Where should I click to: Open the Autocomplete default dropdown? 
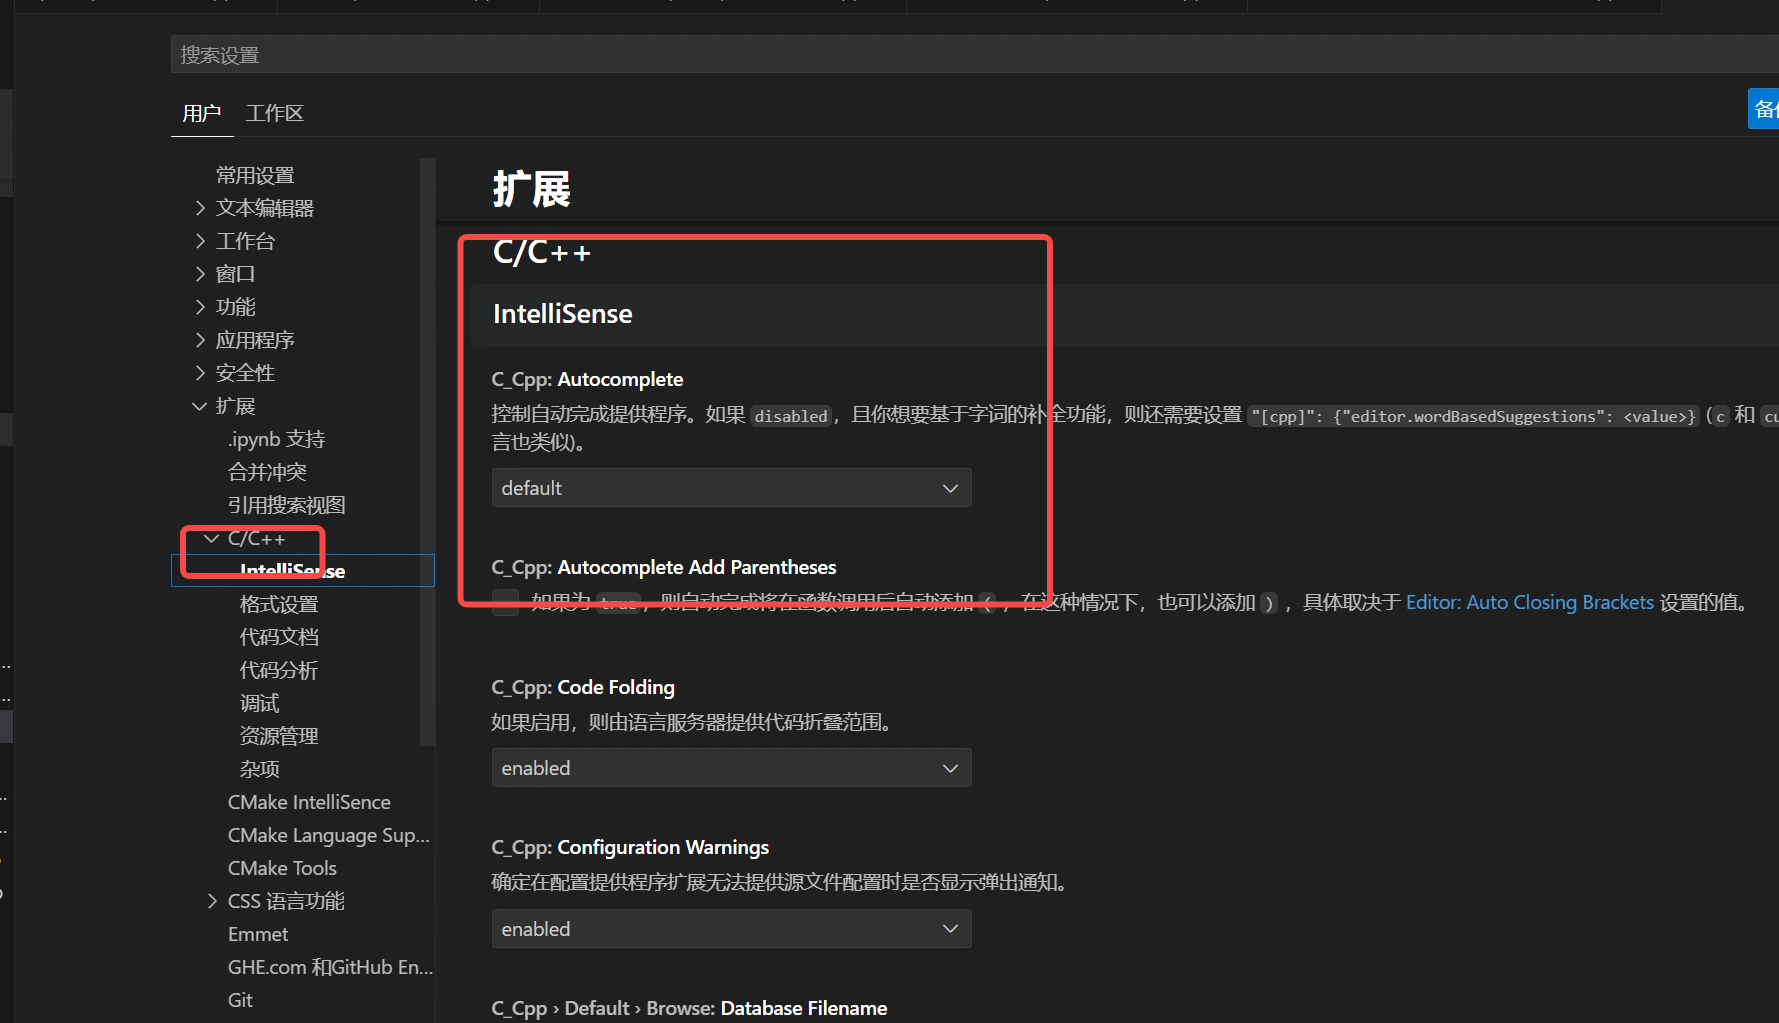tap(731, 488)
